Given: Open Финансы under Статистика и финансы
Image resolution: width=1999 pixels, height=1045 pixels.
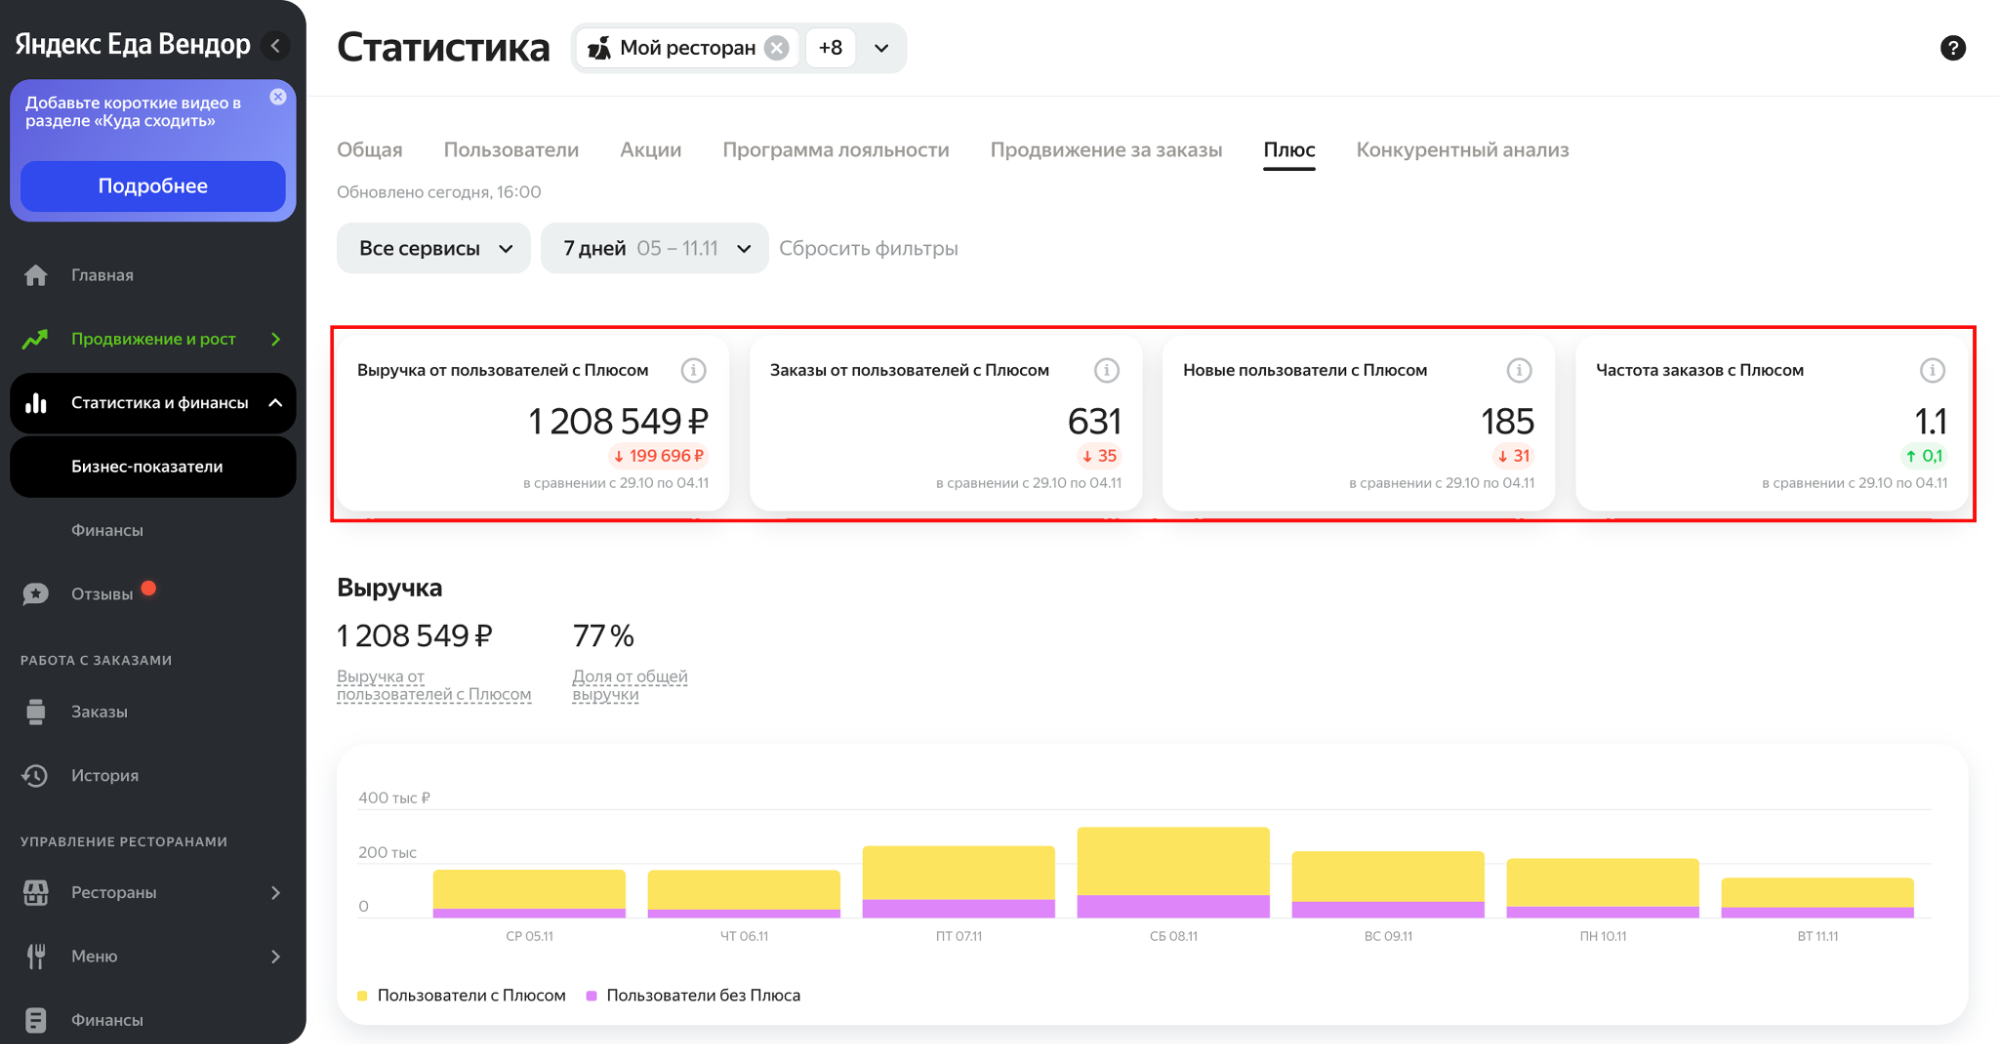Looking at the screenshot, I should pos(107,530).
